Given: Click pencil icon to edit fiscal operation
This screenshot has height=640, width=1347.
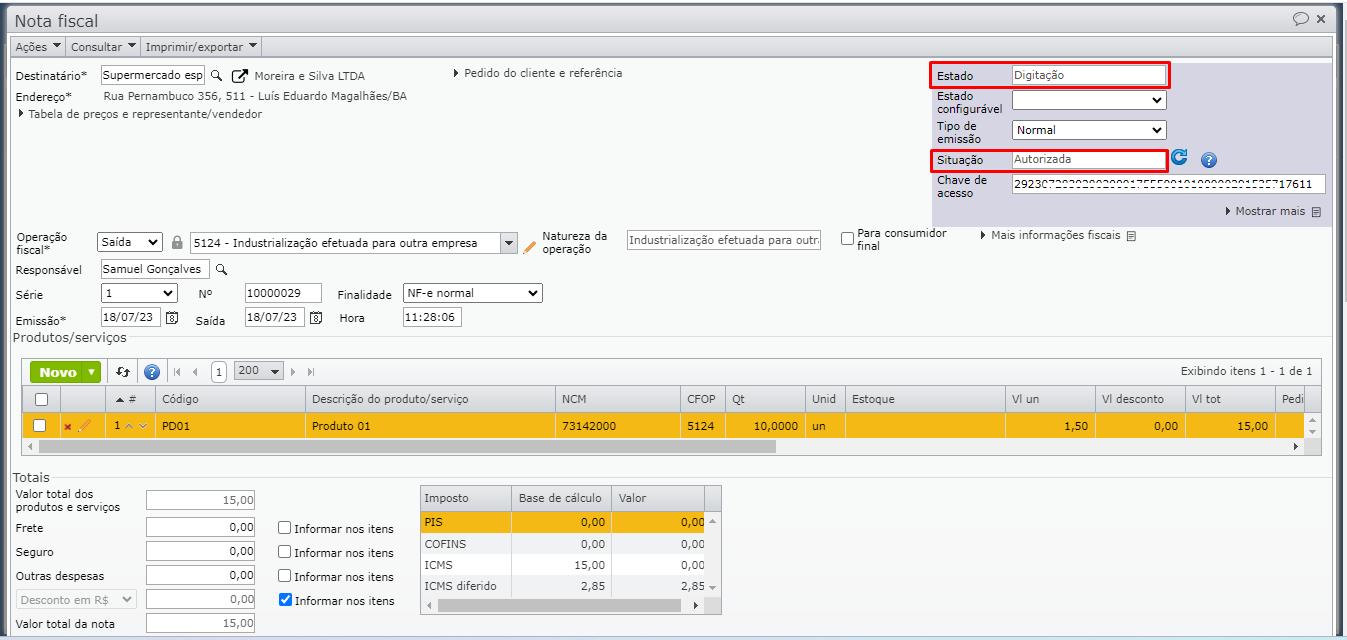Looking at the screenshot, I should [530, 243].
